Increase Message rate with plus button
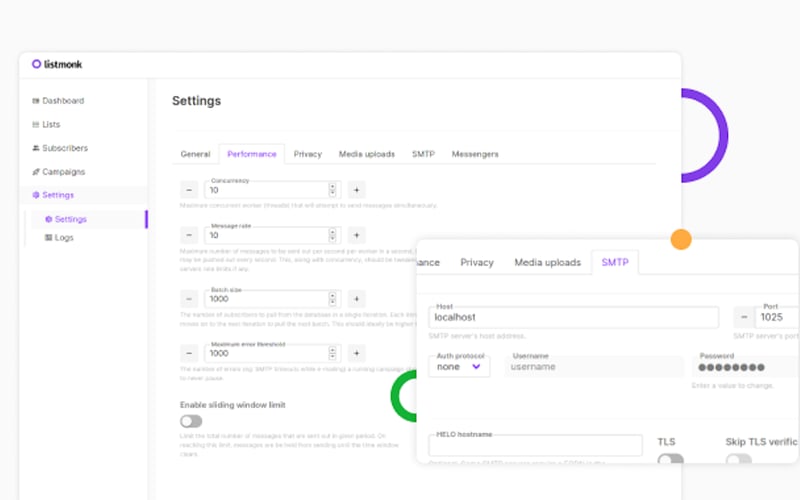 click(357, 235)
